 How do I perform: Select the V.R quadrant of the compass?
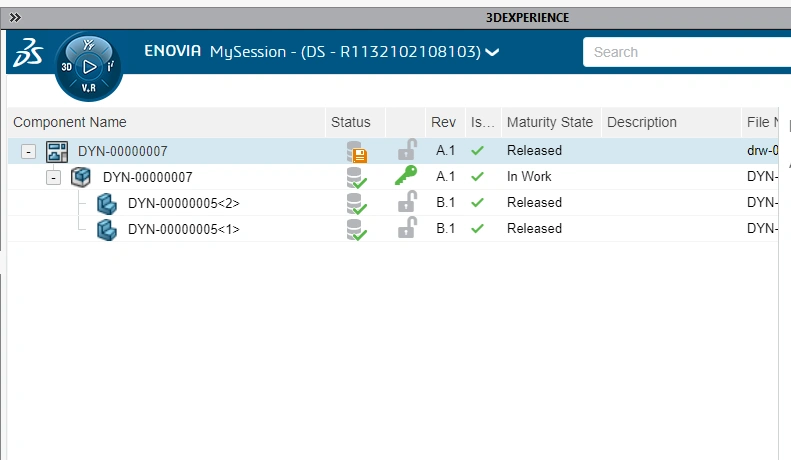[89, 88]
